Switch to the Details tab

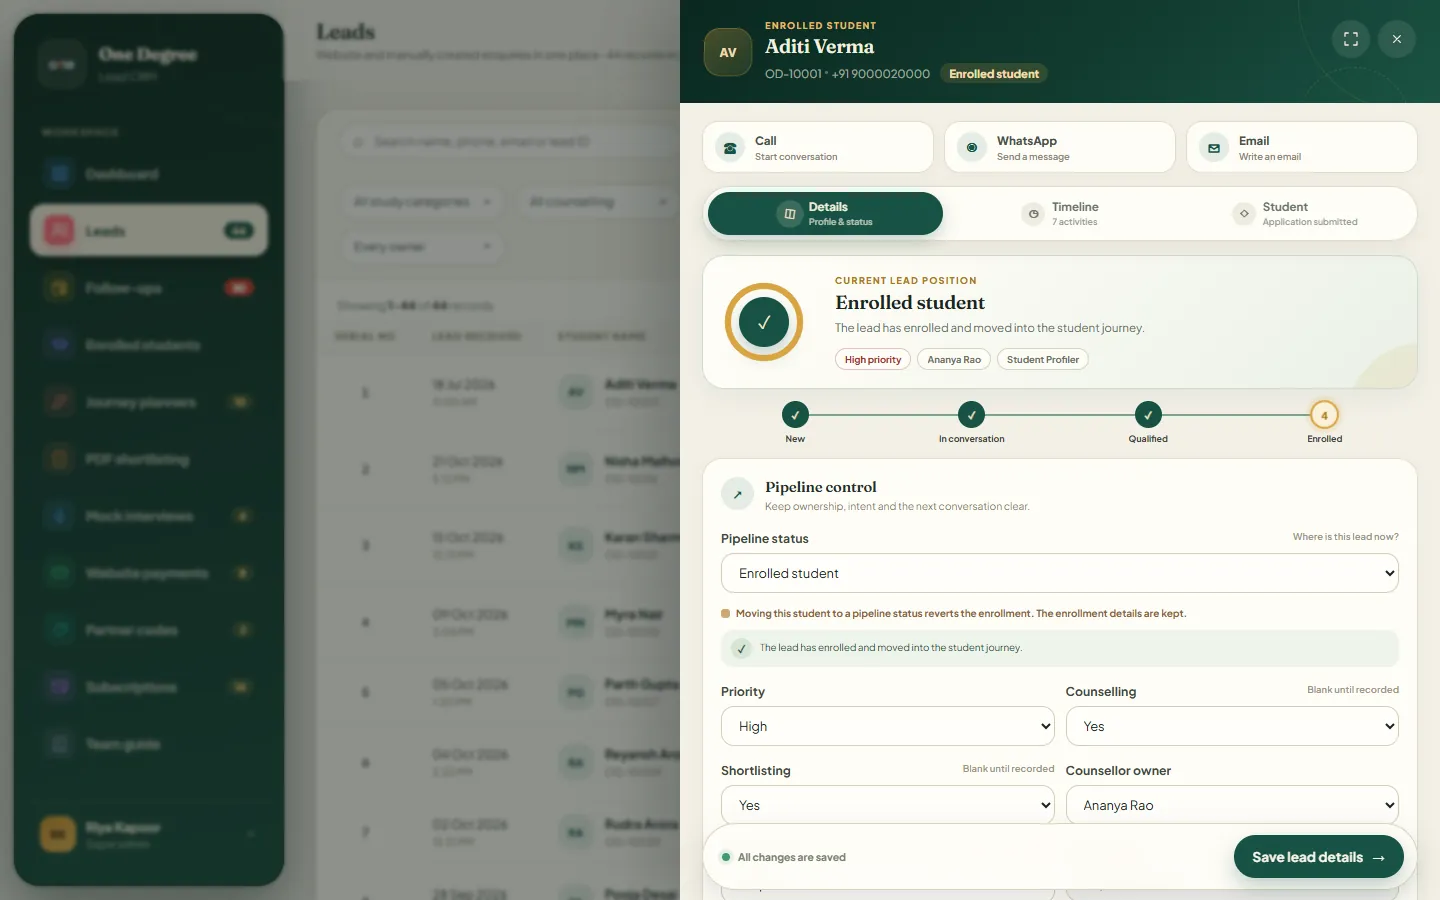click(825, 214)
